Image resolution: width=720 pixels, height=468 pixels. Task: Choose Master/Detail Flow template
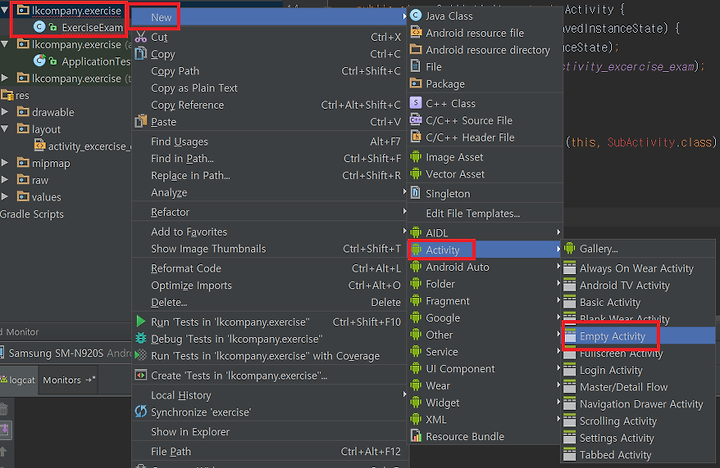[638, 387]
